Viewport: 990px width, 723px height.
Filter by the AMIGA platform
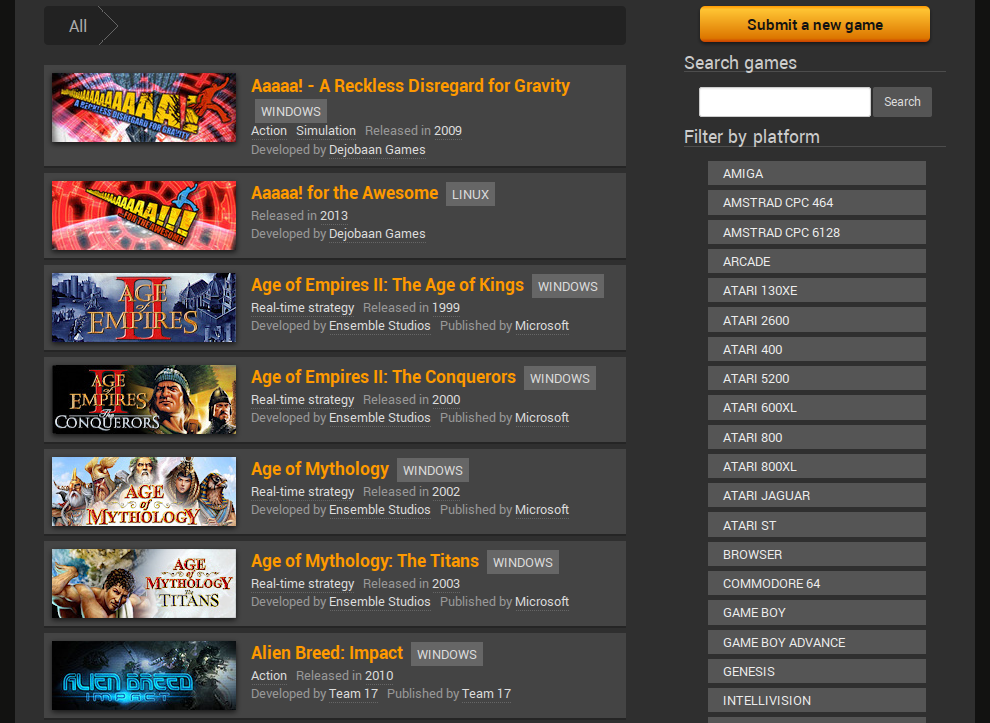click(816, 173)
